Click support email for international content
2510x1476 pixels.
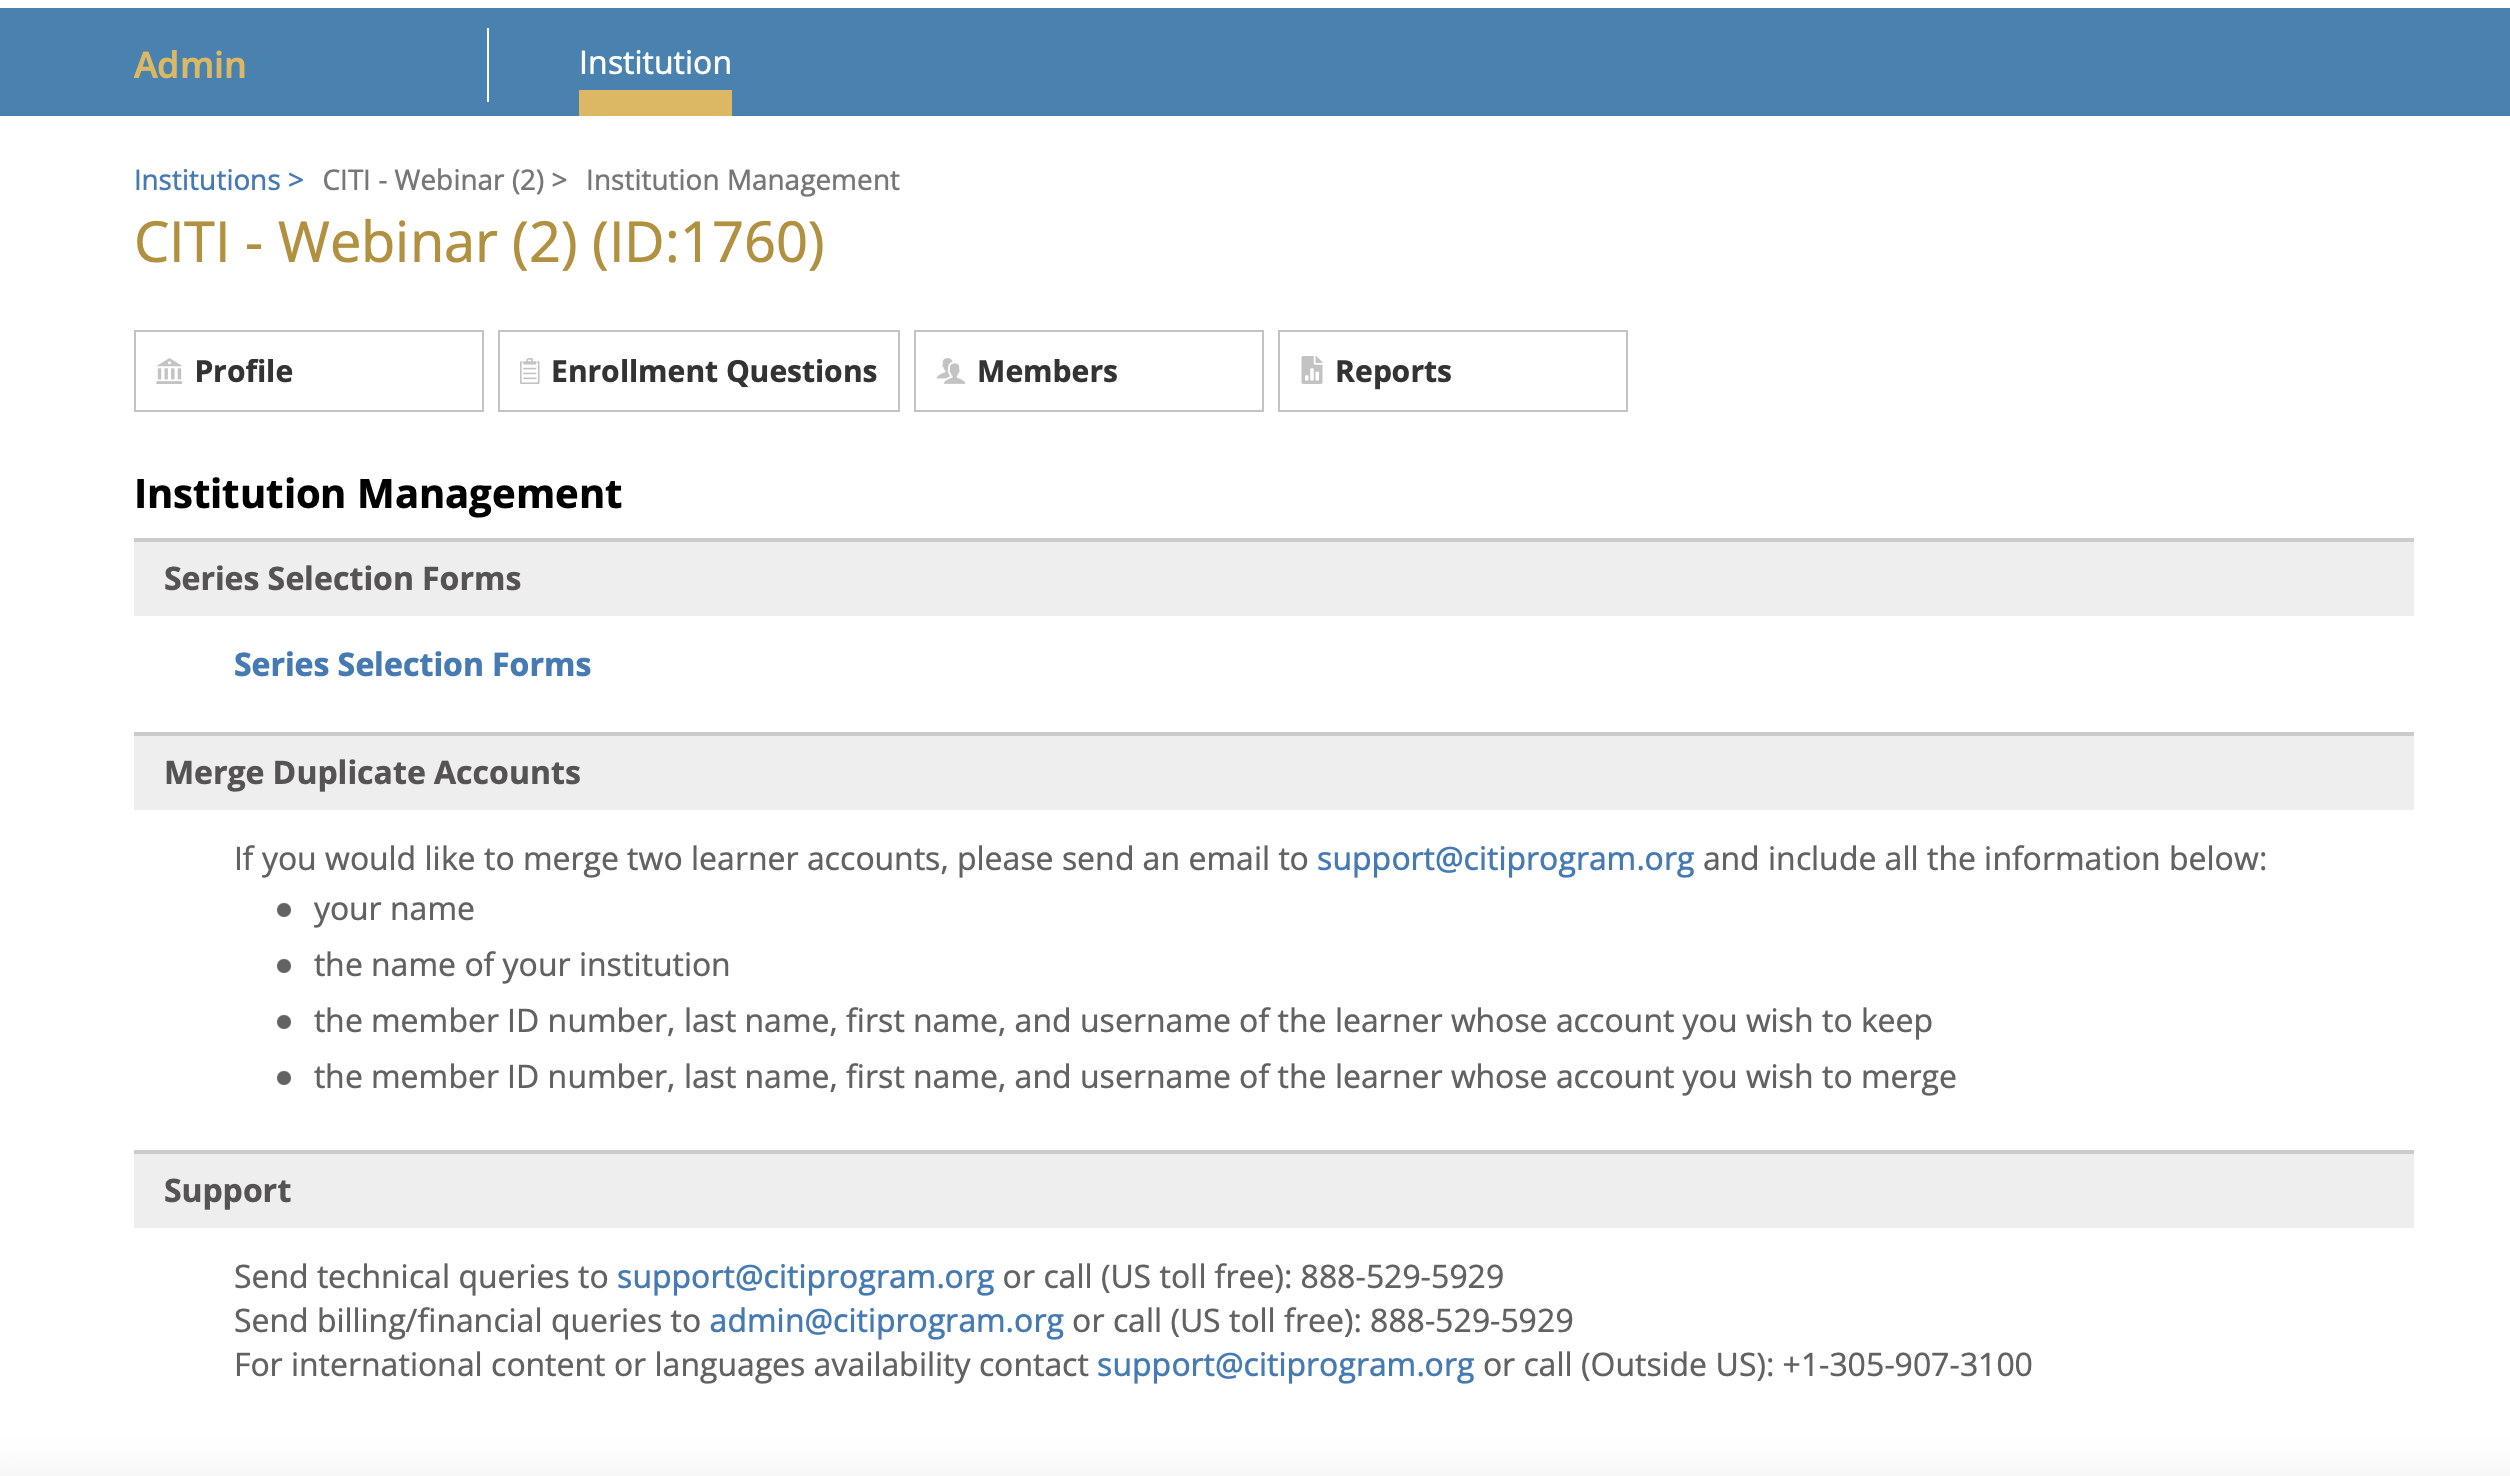tap(1285, 1365)
